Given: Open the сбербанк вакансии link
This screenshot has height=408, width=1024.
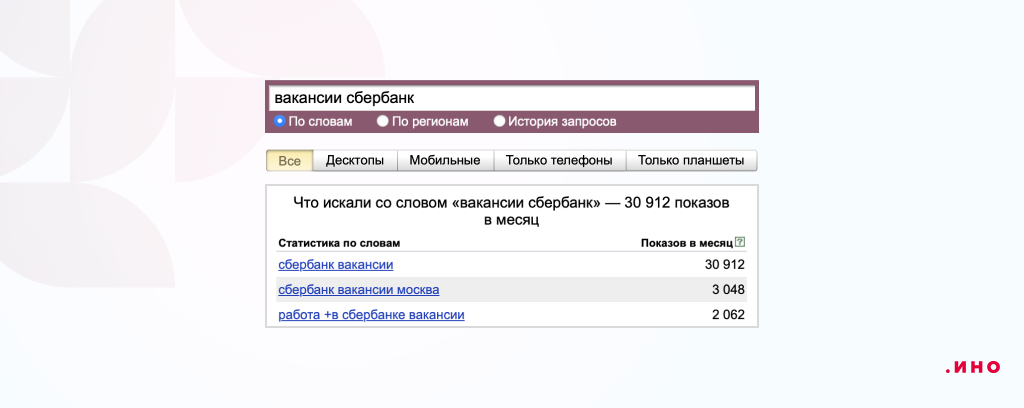Looking at the screenshot, I should pos(335,264).
